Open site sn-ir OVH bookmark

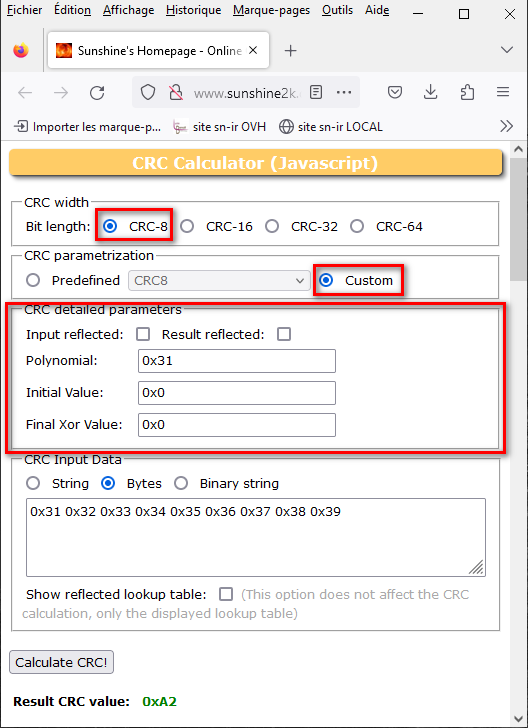pos(219,126)
